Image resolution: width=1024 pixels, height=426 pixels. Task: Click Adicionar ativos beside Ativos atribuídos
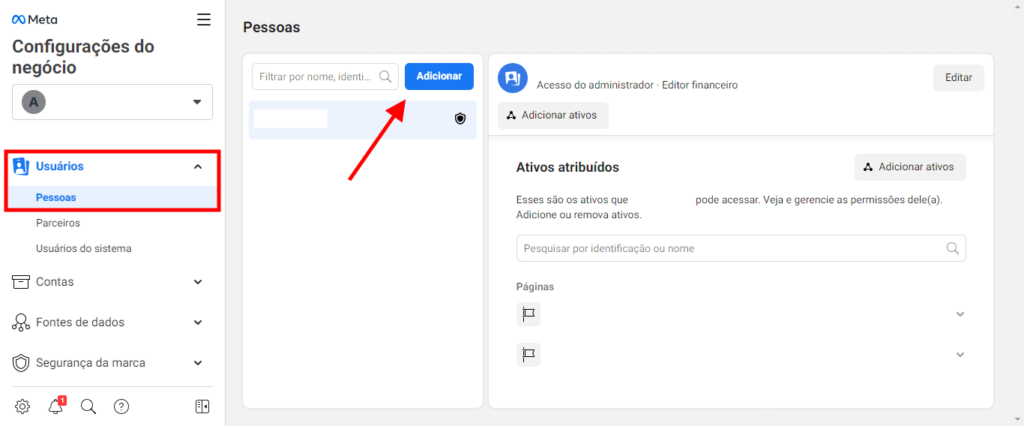[x=910, y=167]
